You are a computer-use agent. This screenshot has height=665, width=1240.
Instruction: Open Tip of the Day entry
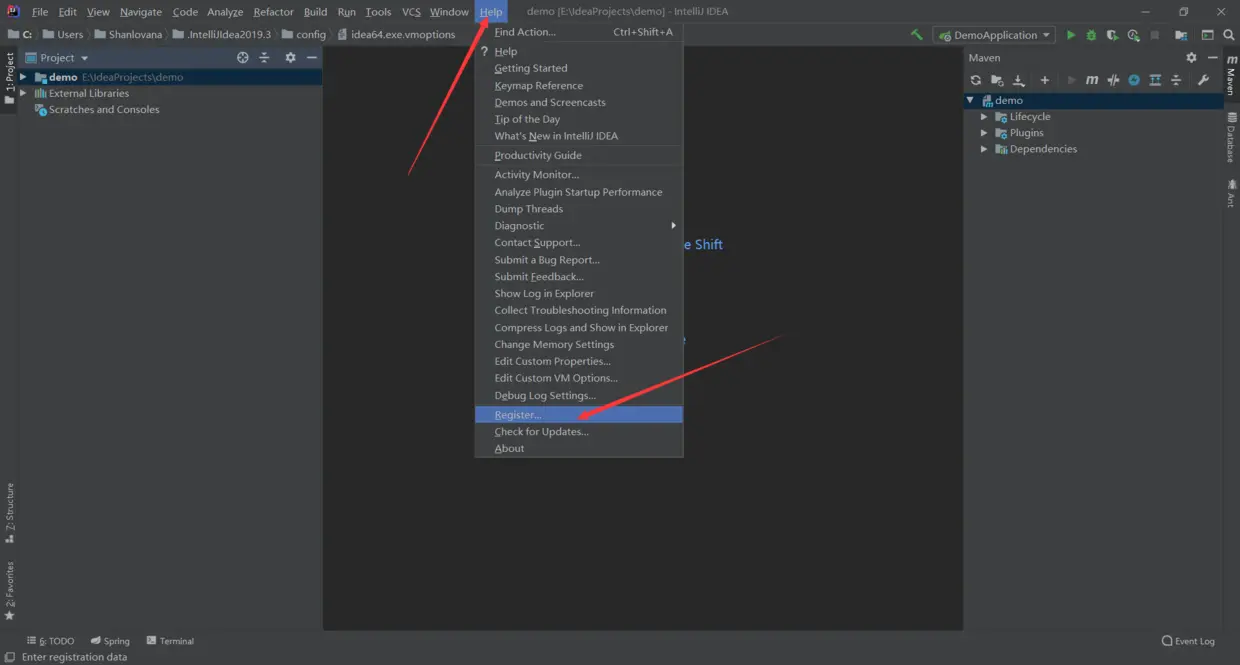point(578,119)
